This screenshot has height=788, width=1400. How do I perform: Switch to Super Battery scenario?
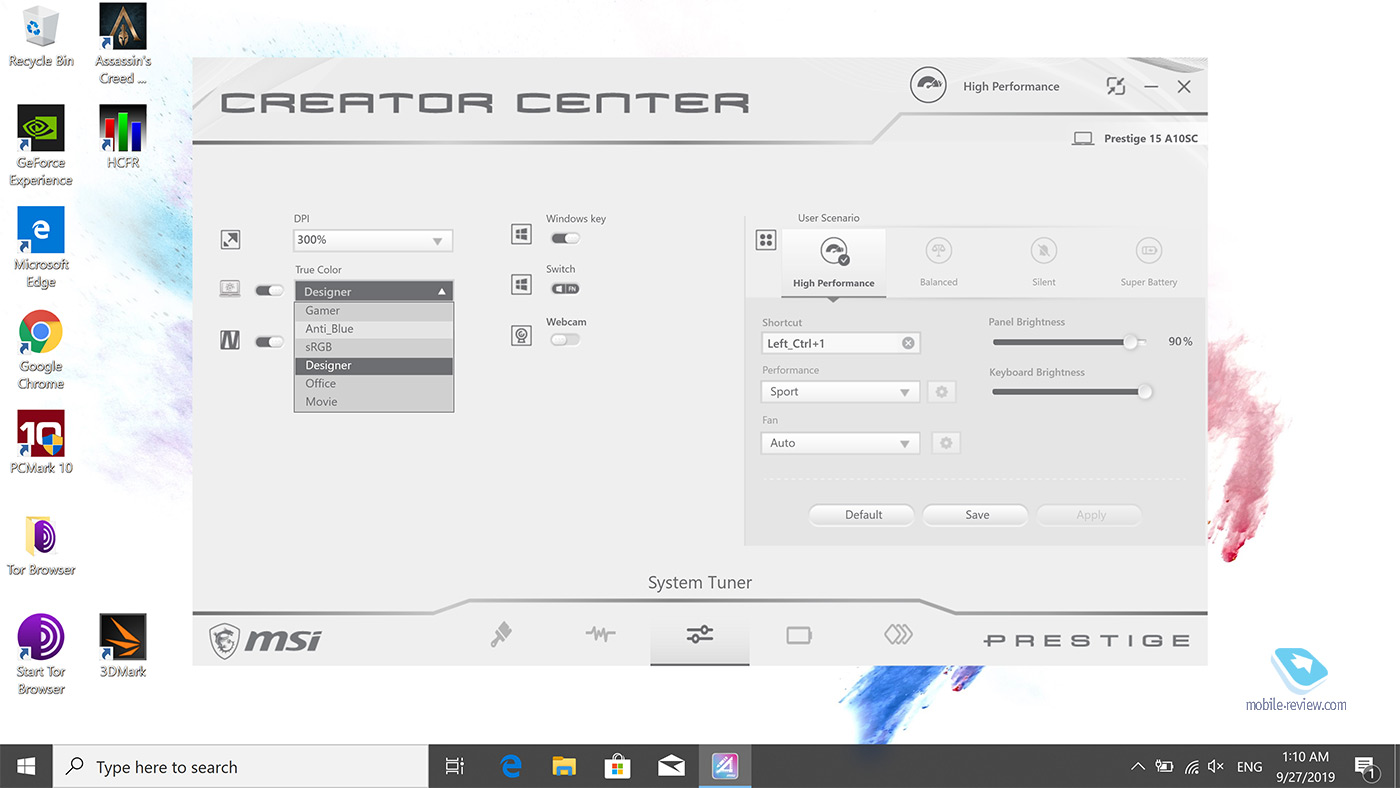pos(1148,263)
